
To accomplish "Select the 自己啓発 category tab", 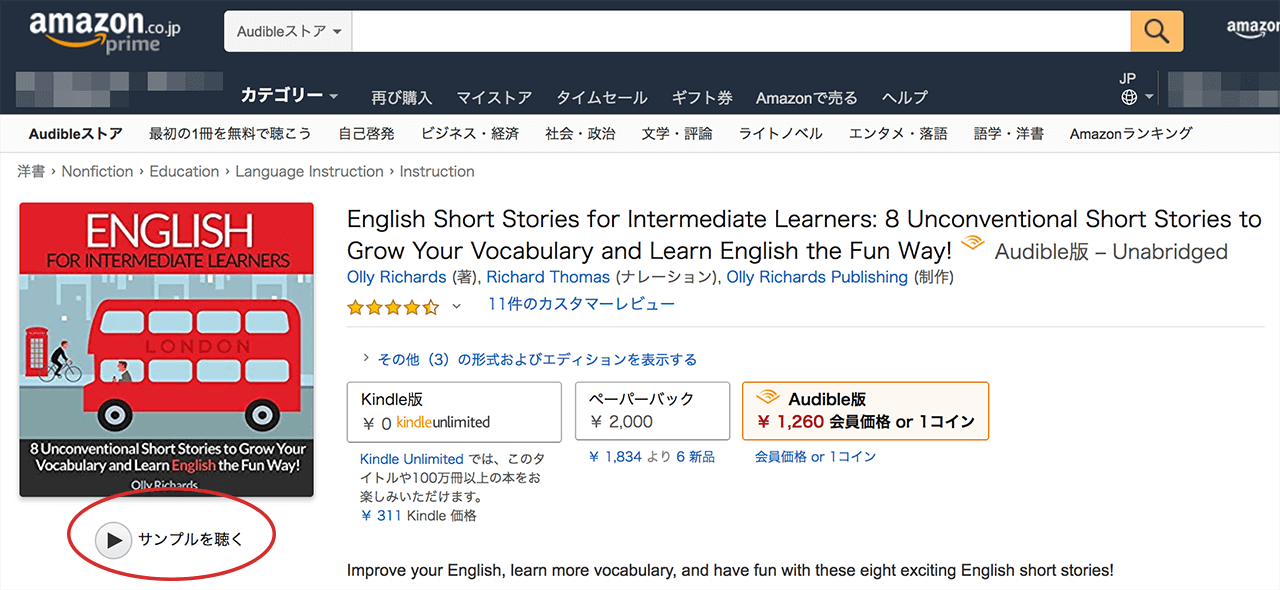I will click(366, 134).
